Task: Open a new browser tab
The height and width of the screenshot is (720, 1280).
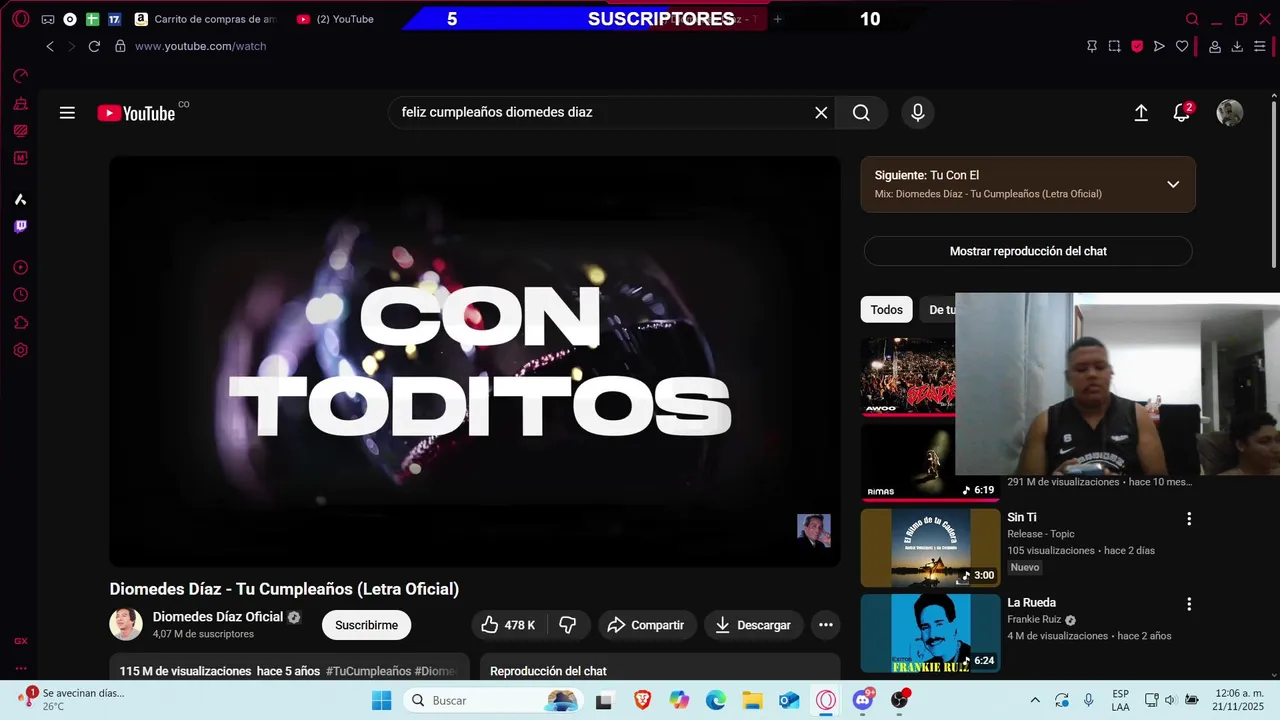Action: (778, 19)
